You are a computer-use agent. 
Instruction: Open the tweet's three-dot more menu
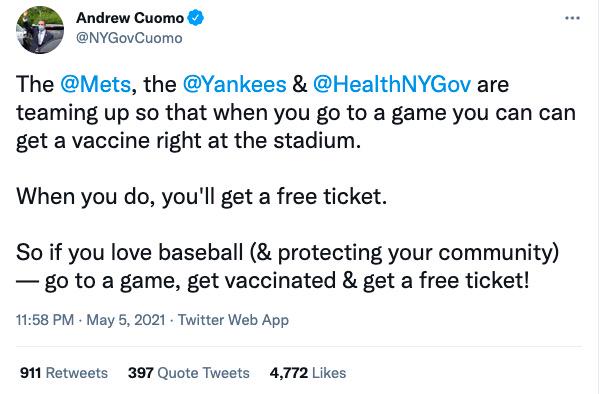572,18
